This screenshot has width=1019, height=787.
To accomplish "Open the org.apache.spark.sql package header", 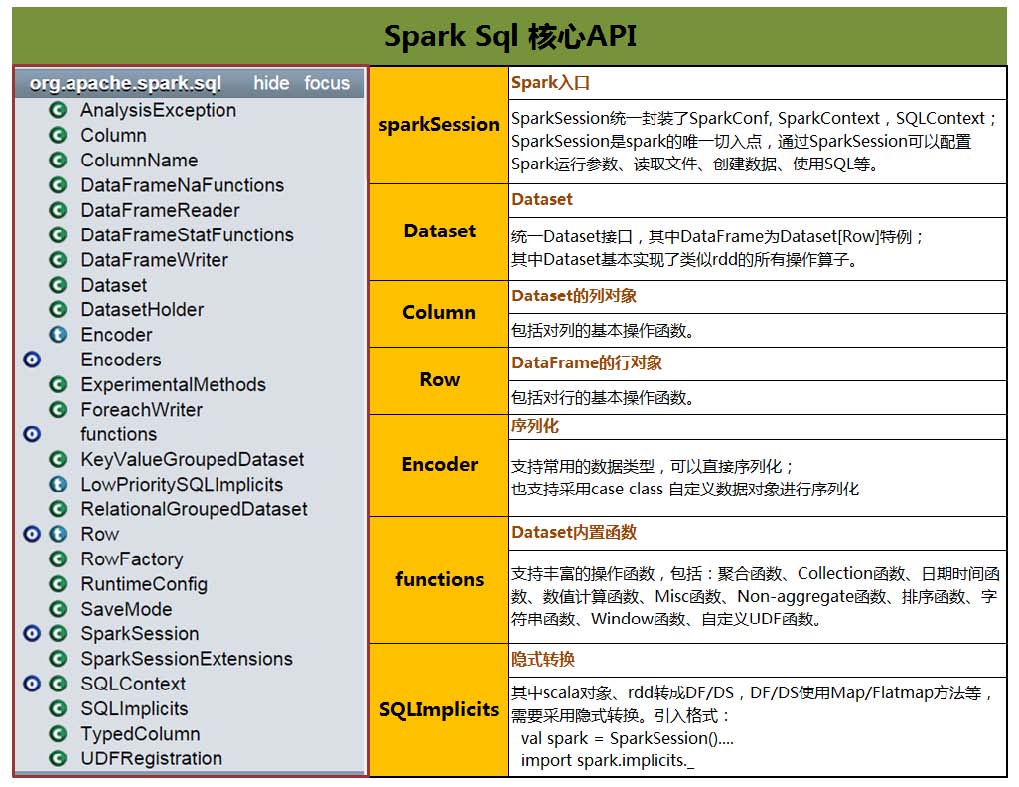I will [x=125, y=83].
